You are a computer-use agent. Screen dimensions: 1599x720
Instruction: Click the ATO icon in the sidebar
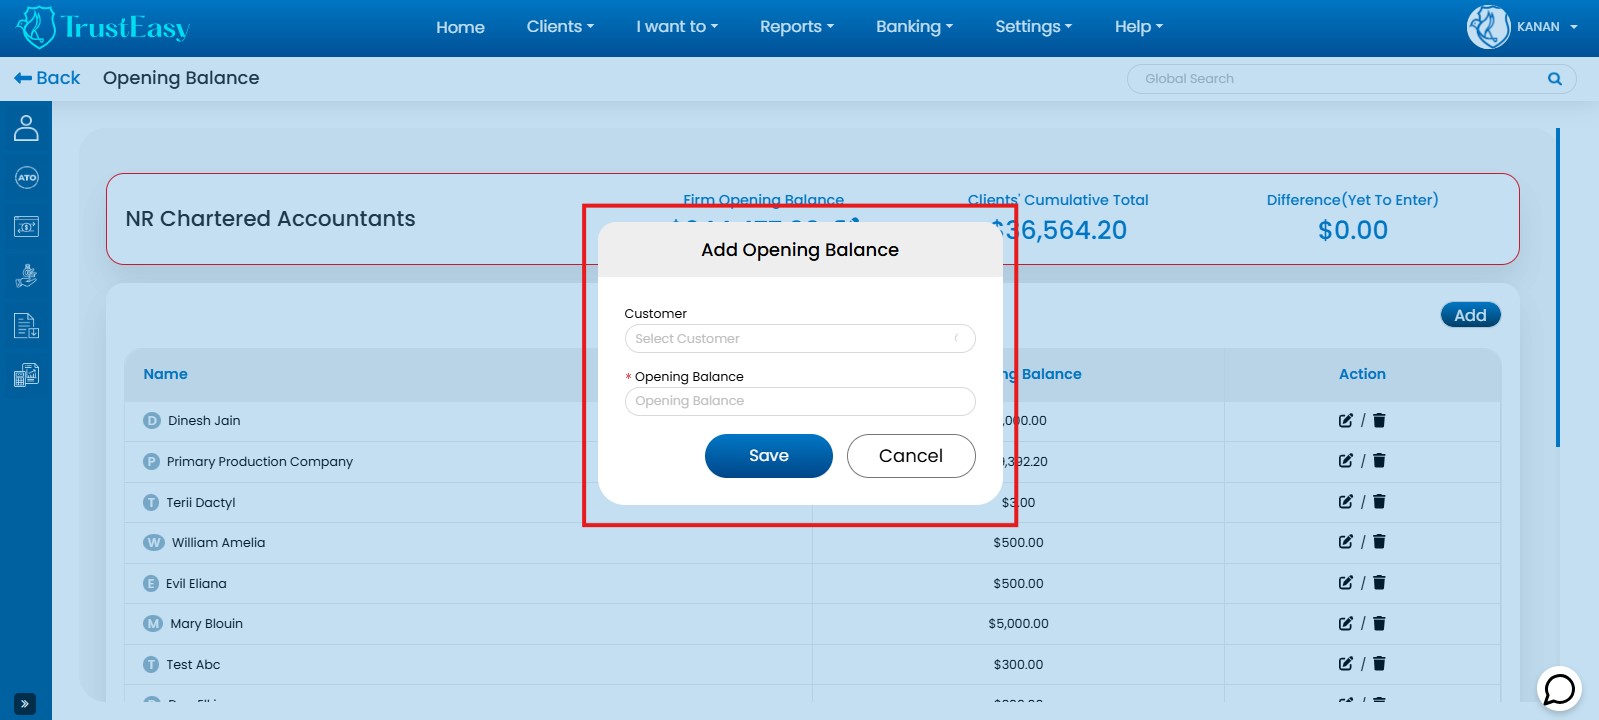coord(27,178)
